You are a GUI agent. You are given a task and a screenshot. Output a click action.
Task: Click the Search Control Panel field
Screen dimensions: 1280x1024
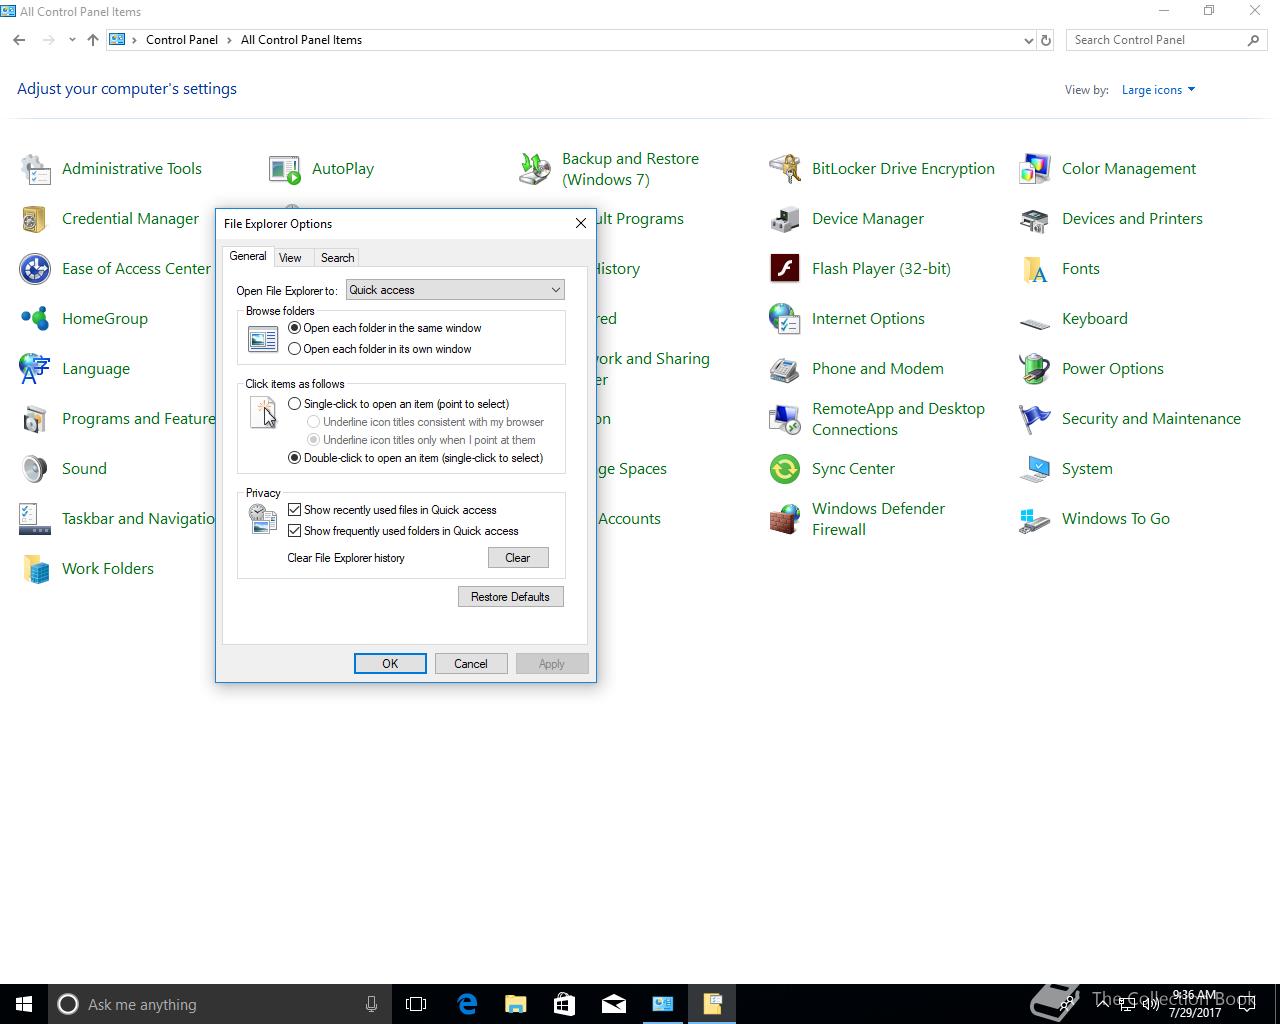pos(1166,40)
